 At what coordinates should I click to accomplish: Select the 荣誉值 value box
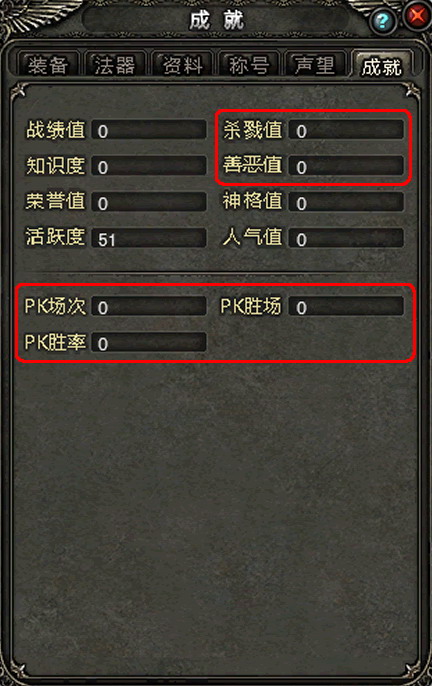click(x=149, y=203)
